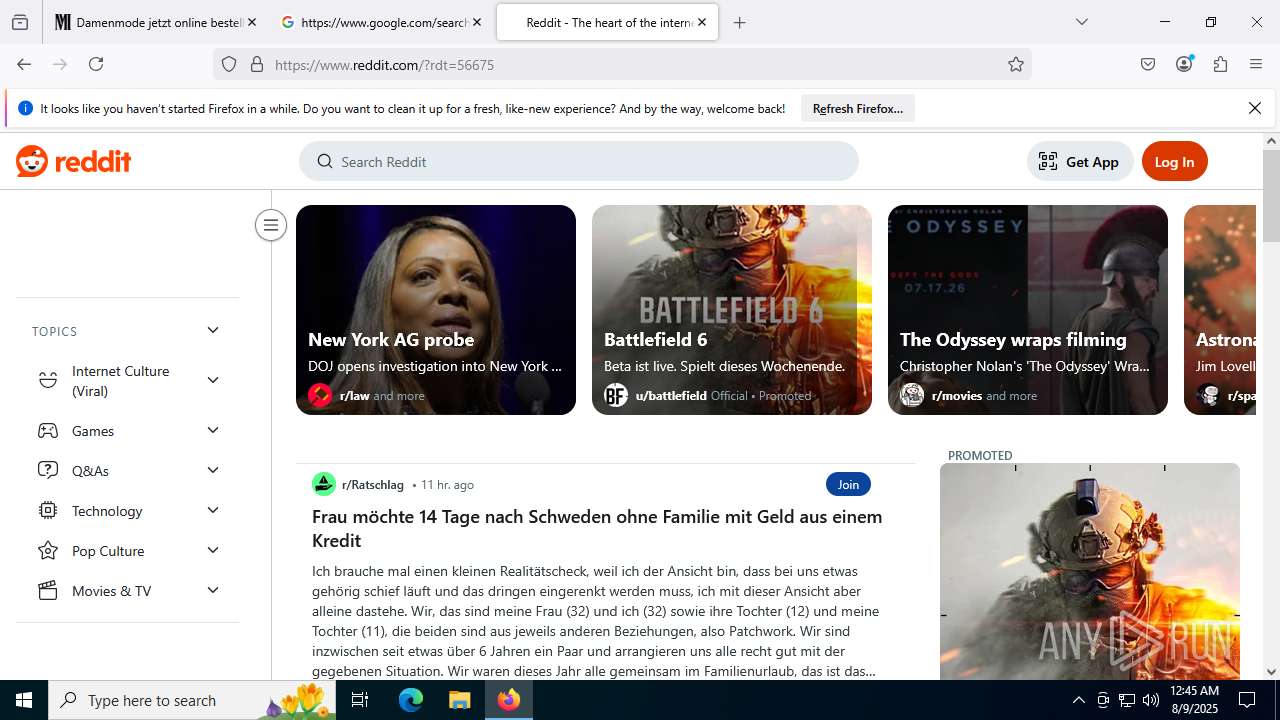Open volume control in system tray

coord(1151,700)
